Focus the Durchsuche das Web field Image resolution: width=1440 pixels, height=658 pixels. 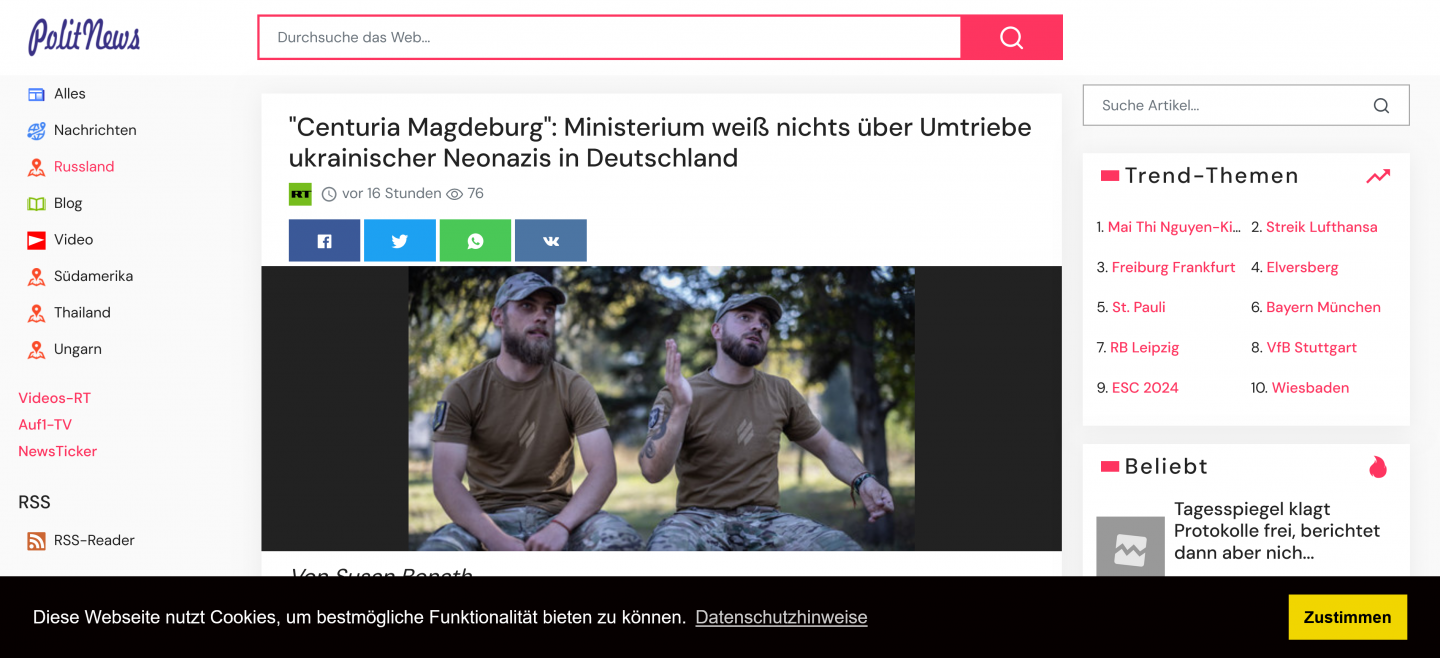tap(609, 37)
